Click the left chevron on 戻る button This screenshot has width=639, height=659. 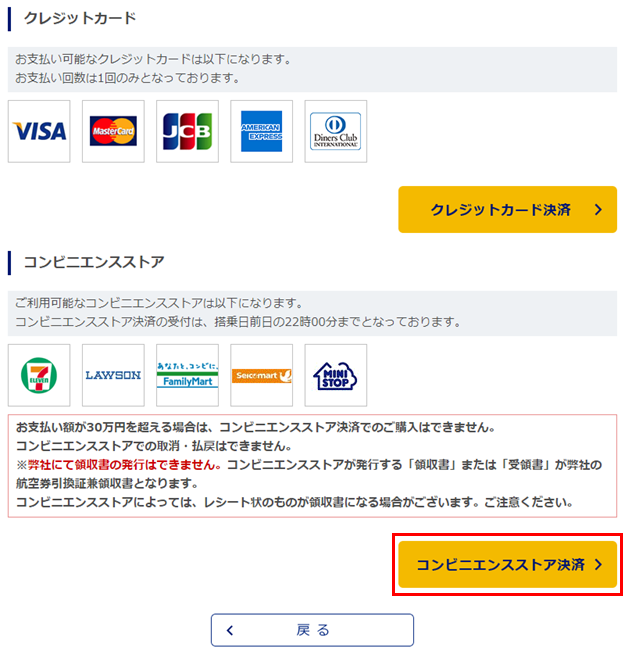tap(230, 630)
